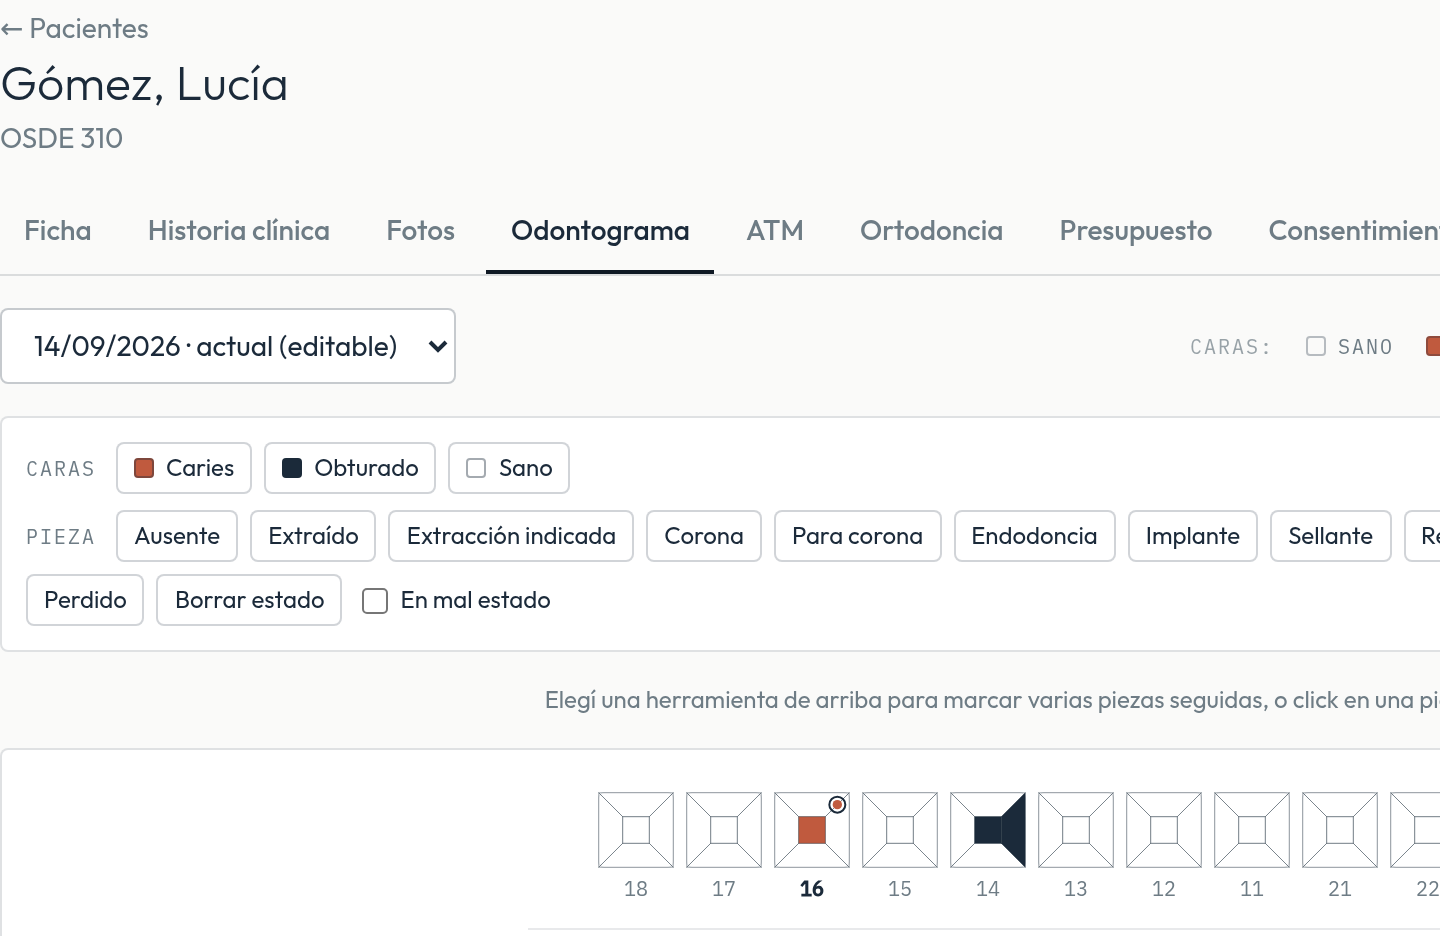Select tooth 12 diagram
This screenshot has width=1440, height=936.
1164,830
